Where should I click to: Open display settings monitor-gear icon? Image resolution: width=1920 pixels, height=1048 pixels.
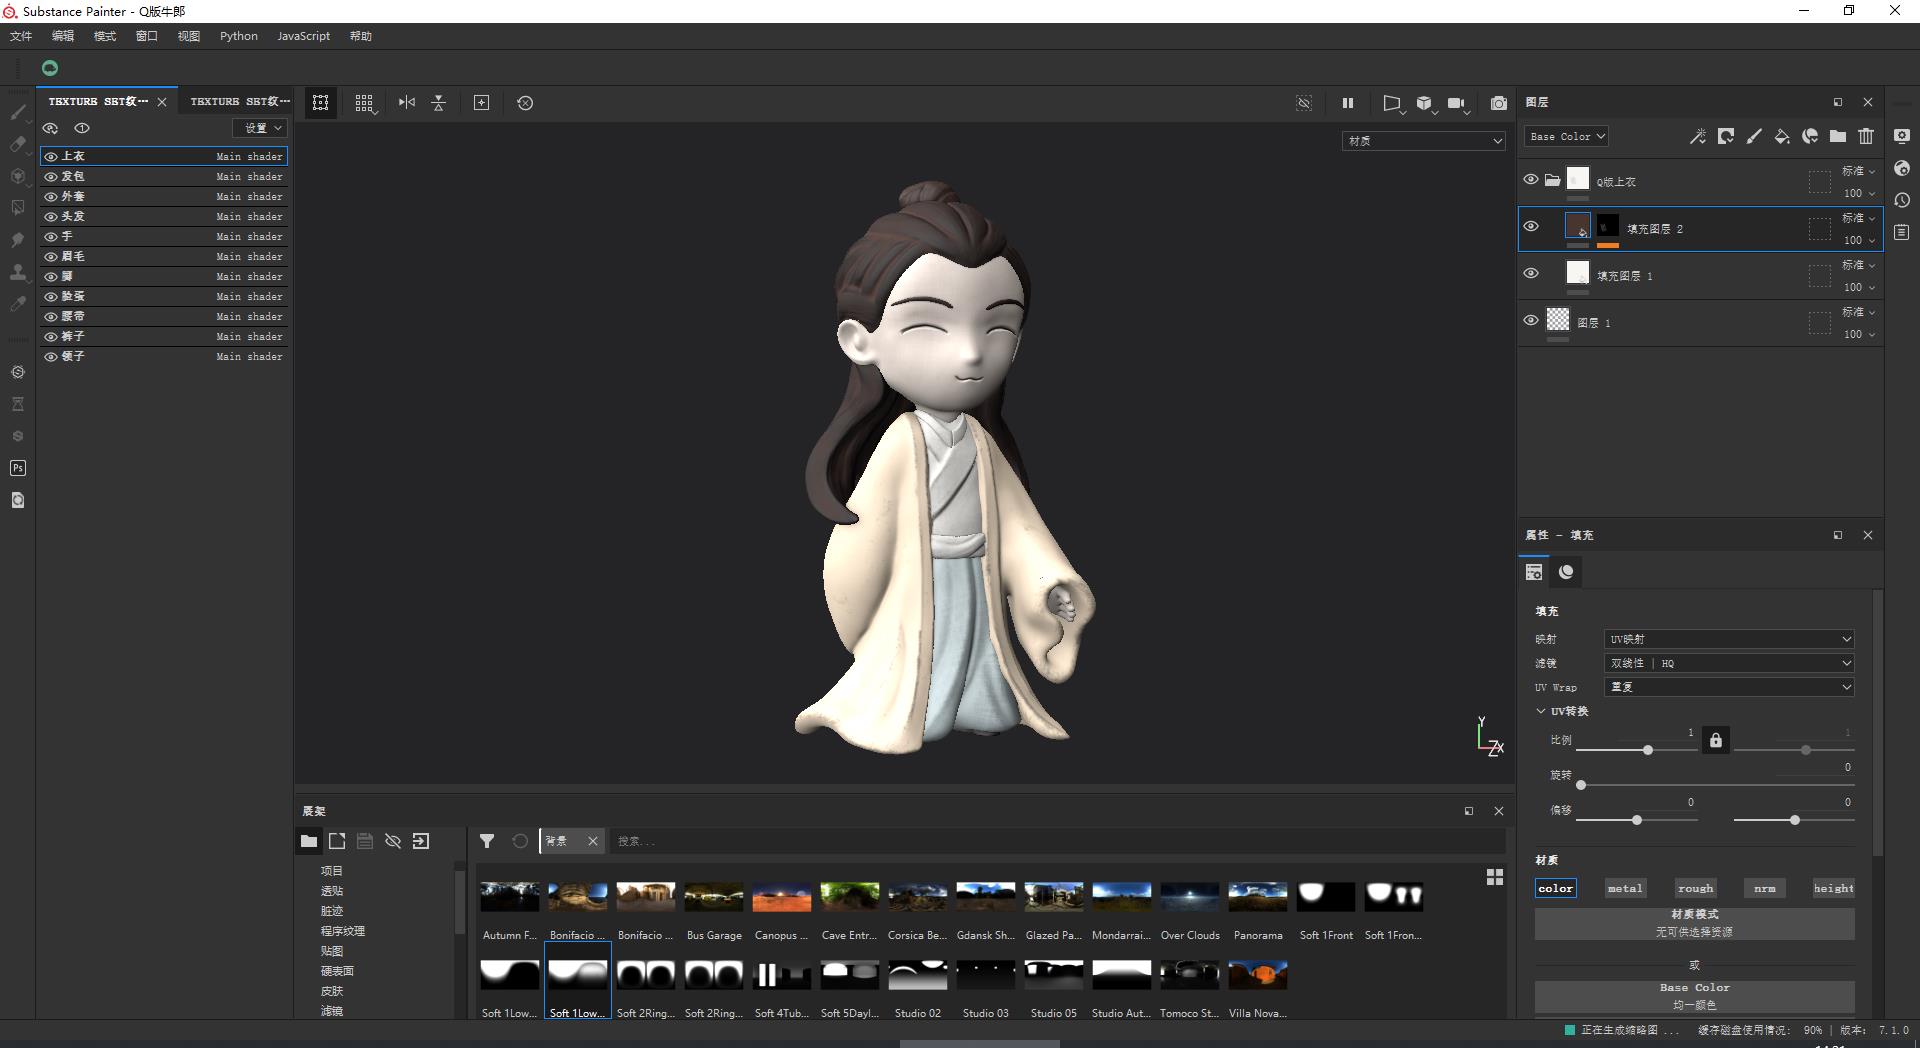coord(1902,136)
